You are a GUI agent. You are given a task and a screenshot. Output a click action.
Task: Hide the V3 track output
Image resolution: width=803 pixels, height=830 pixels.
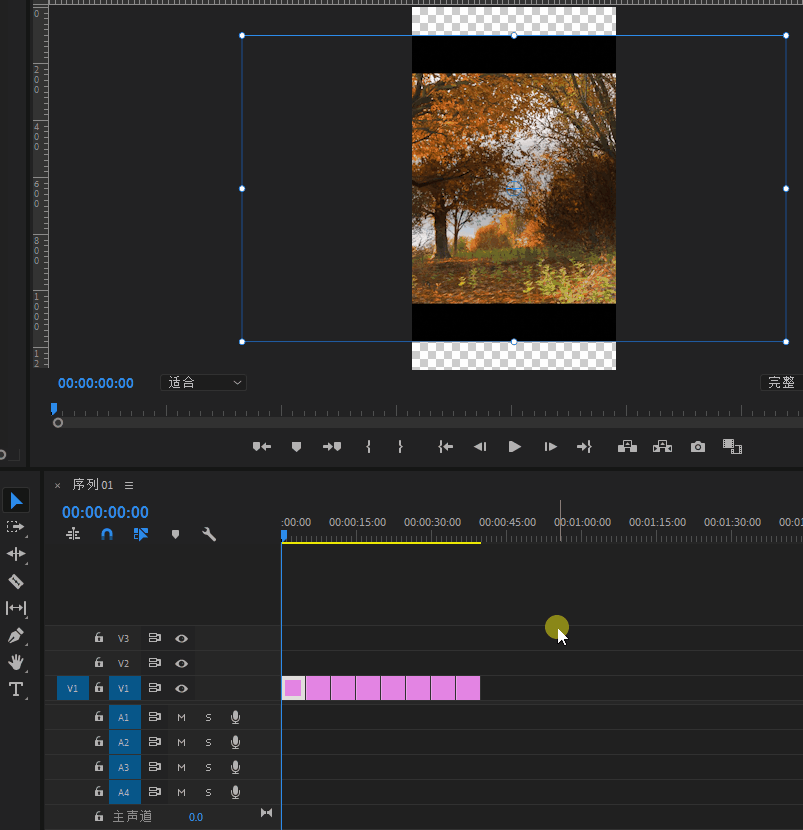(x=182, y=638)
